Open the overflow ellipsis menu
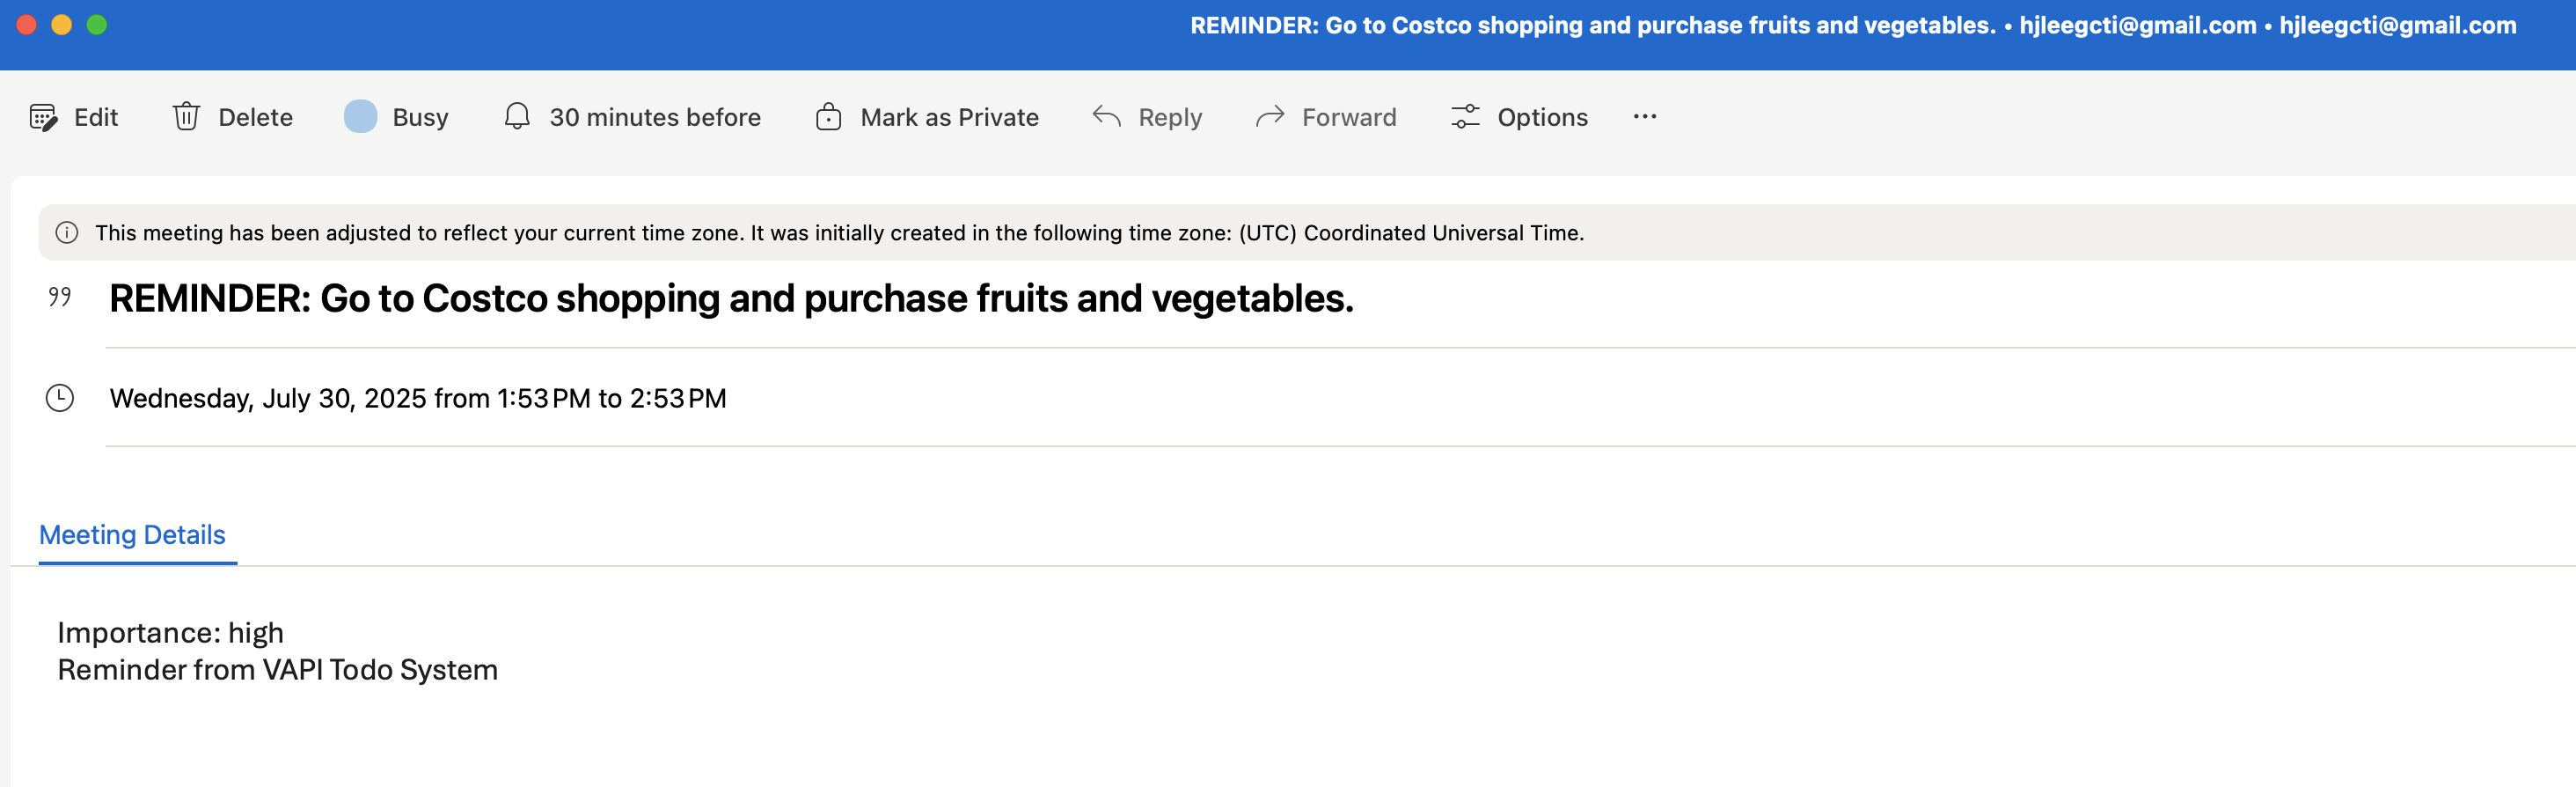 tap(1645, 117)
